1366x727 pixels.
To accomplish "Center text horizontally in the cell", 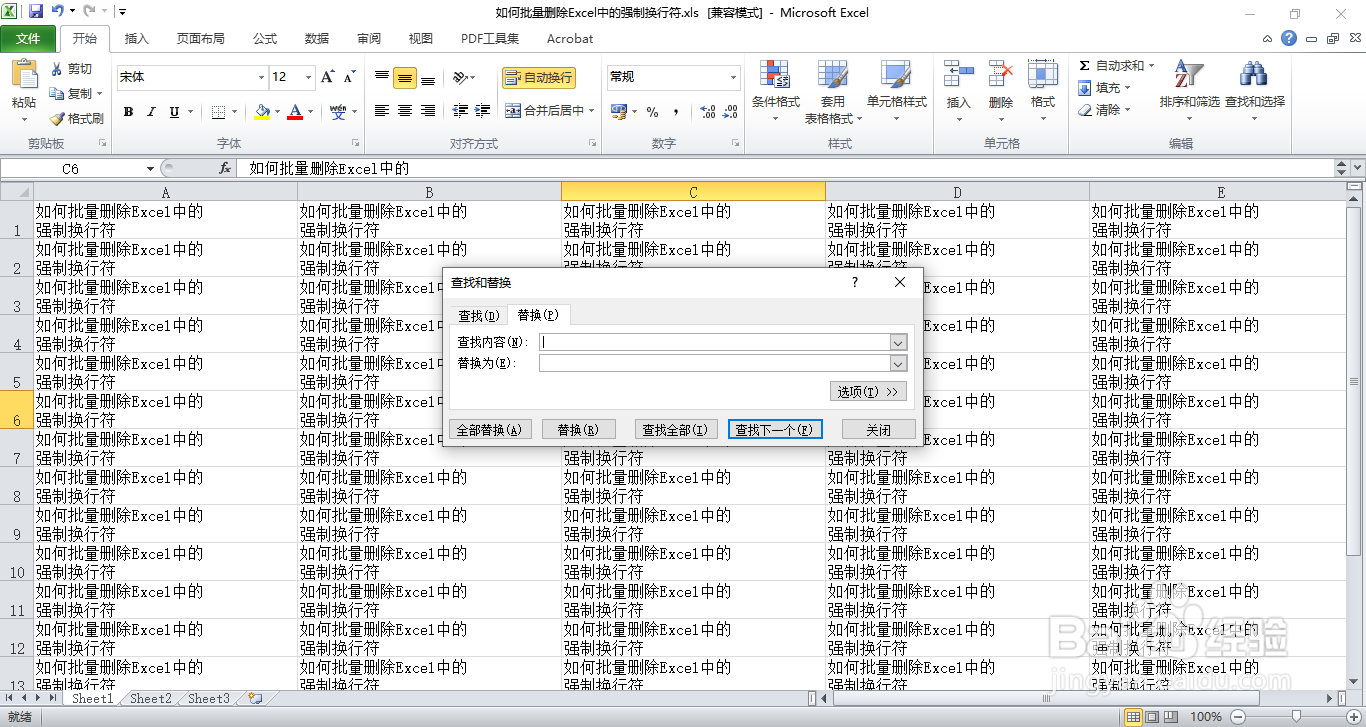I will [405, 111].
